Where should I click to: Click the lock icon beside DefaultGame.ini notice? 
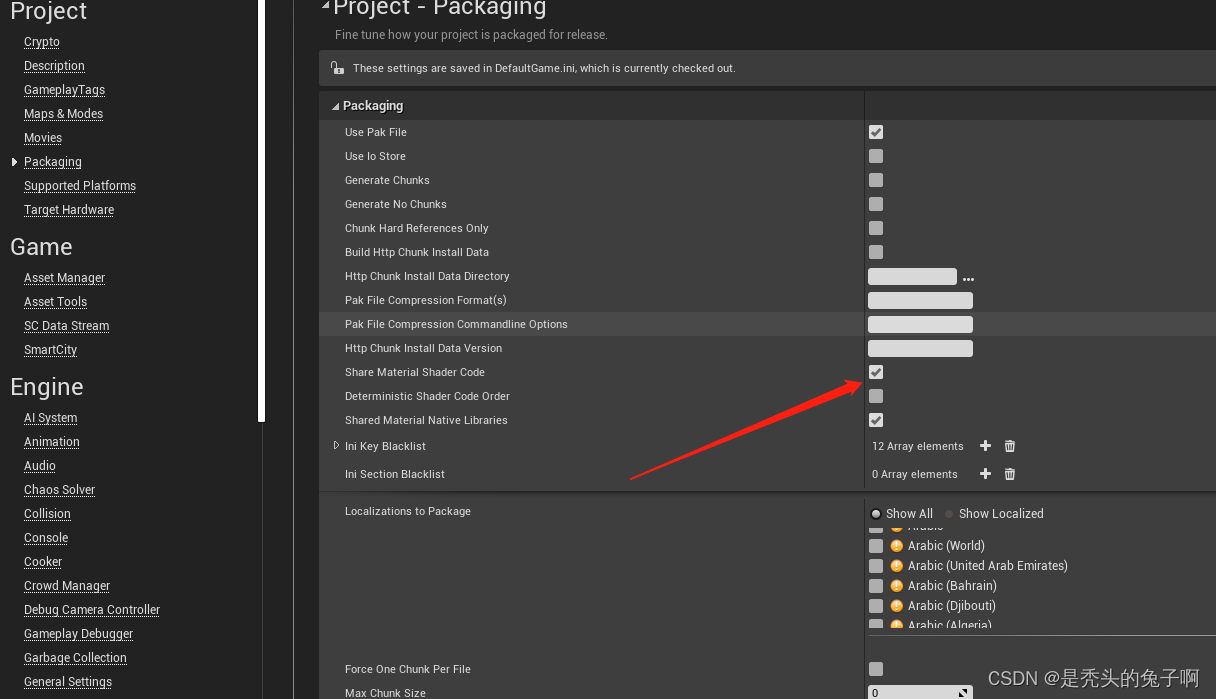(337, 68)
